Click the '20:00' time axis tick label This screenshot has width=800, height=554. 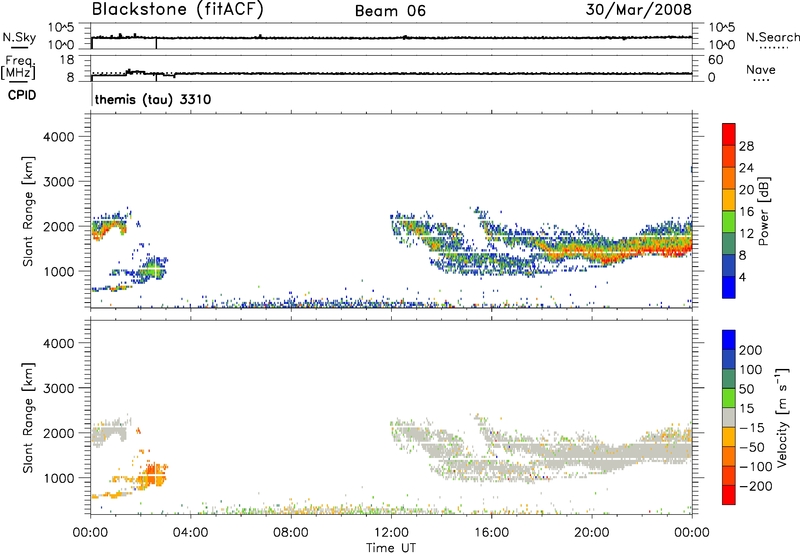click(x=591, y=533)
